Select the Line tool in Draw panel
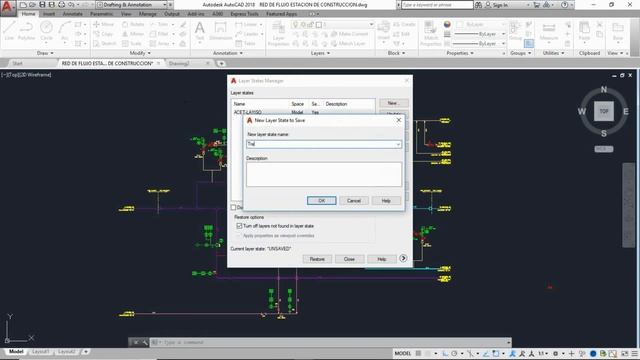 coord(9,31)
